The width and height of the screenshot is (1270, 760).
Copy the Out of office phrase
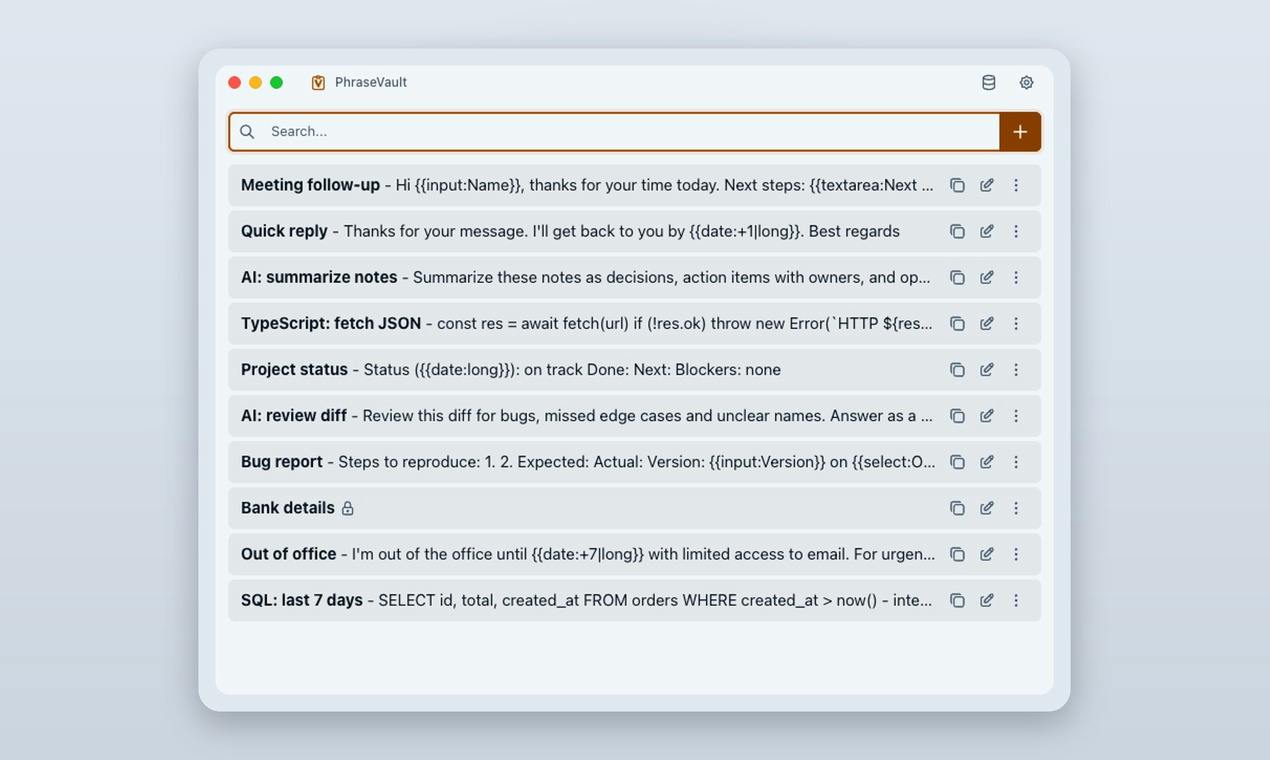(957, 554)
